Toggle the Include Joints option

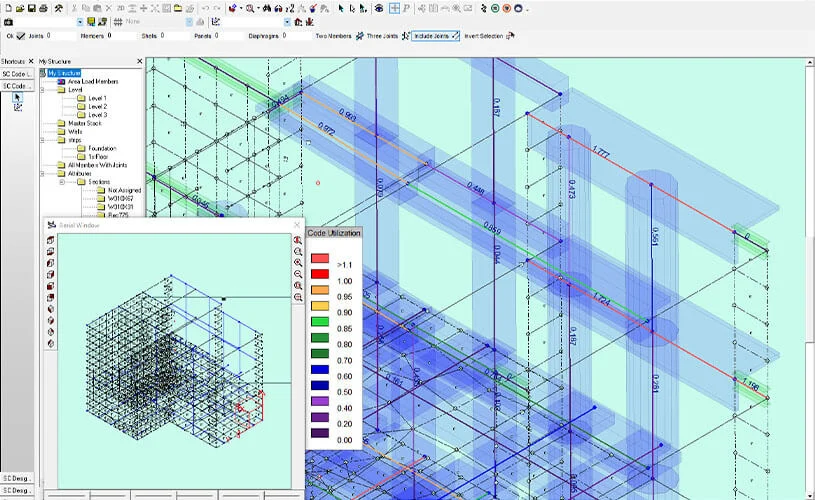pyautogui.click(x=434, y=35)
